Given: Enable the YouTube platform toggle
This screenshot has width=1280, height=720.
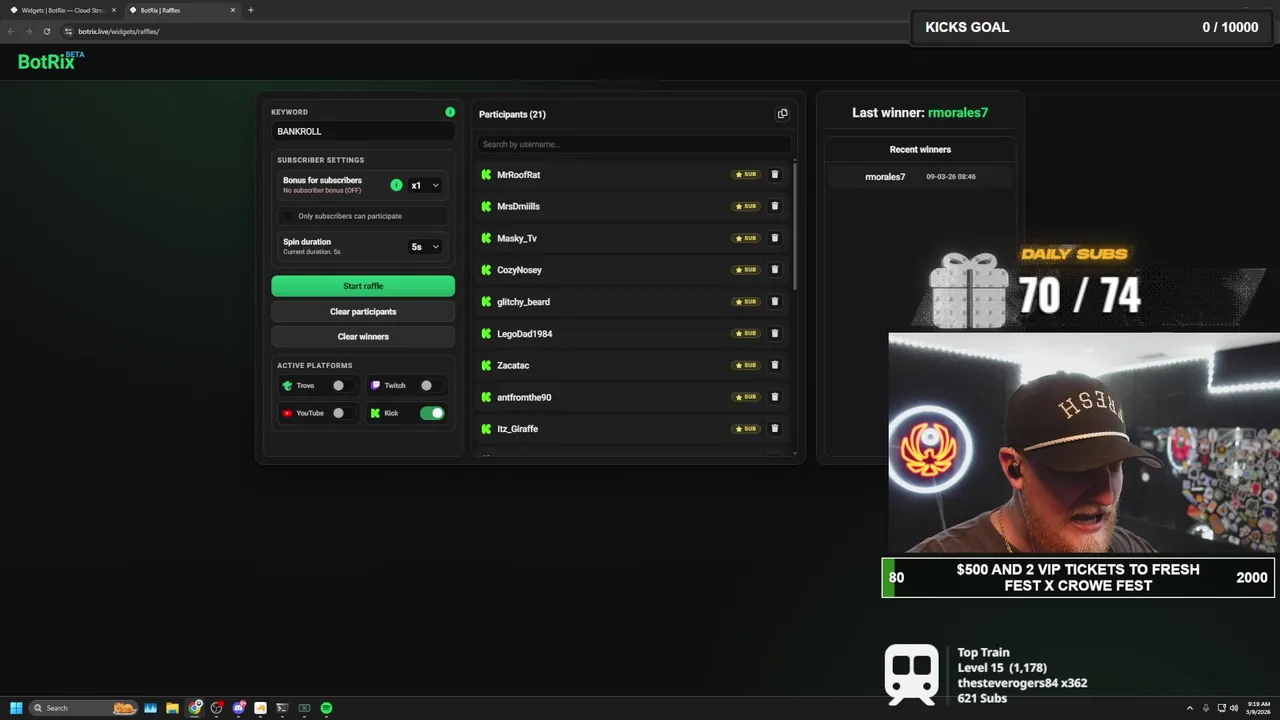Looking at the screenshot, I should tap(343, 413).
